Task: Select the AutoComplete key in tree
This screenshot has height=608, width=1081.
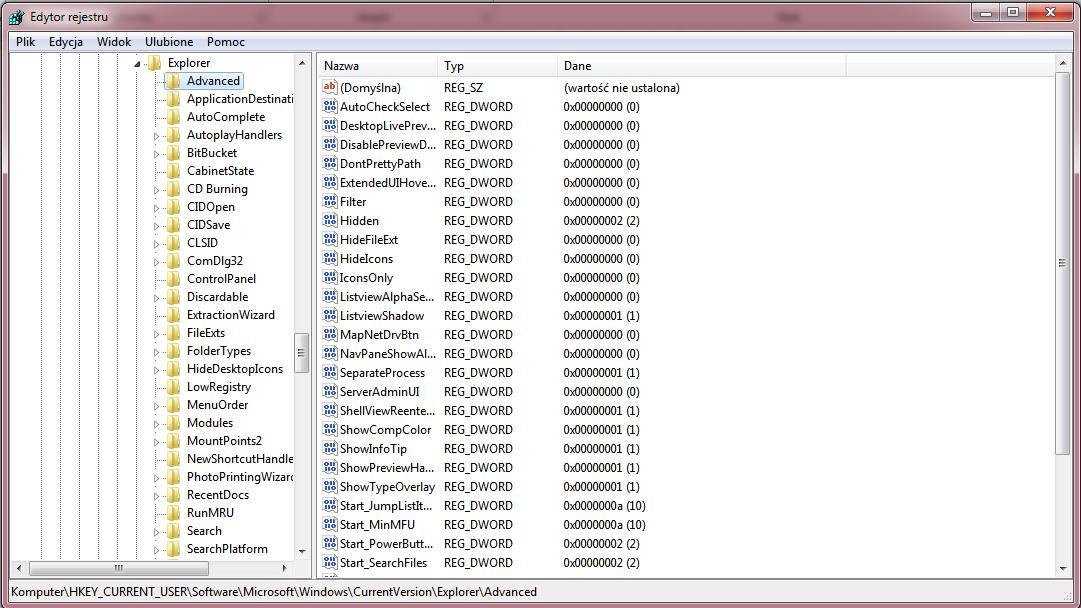Action: [225, 116]
